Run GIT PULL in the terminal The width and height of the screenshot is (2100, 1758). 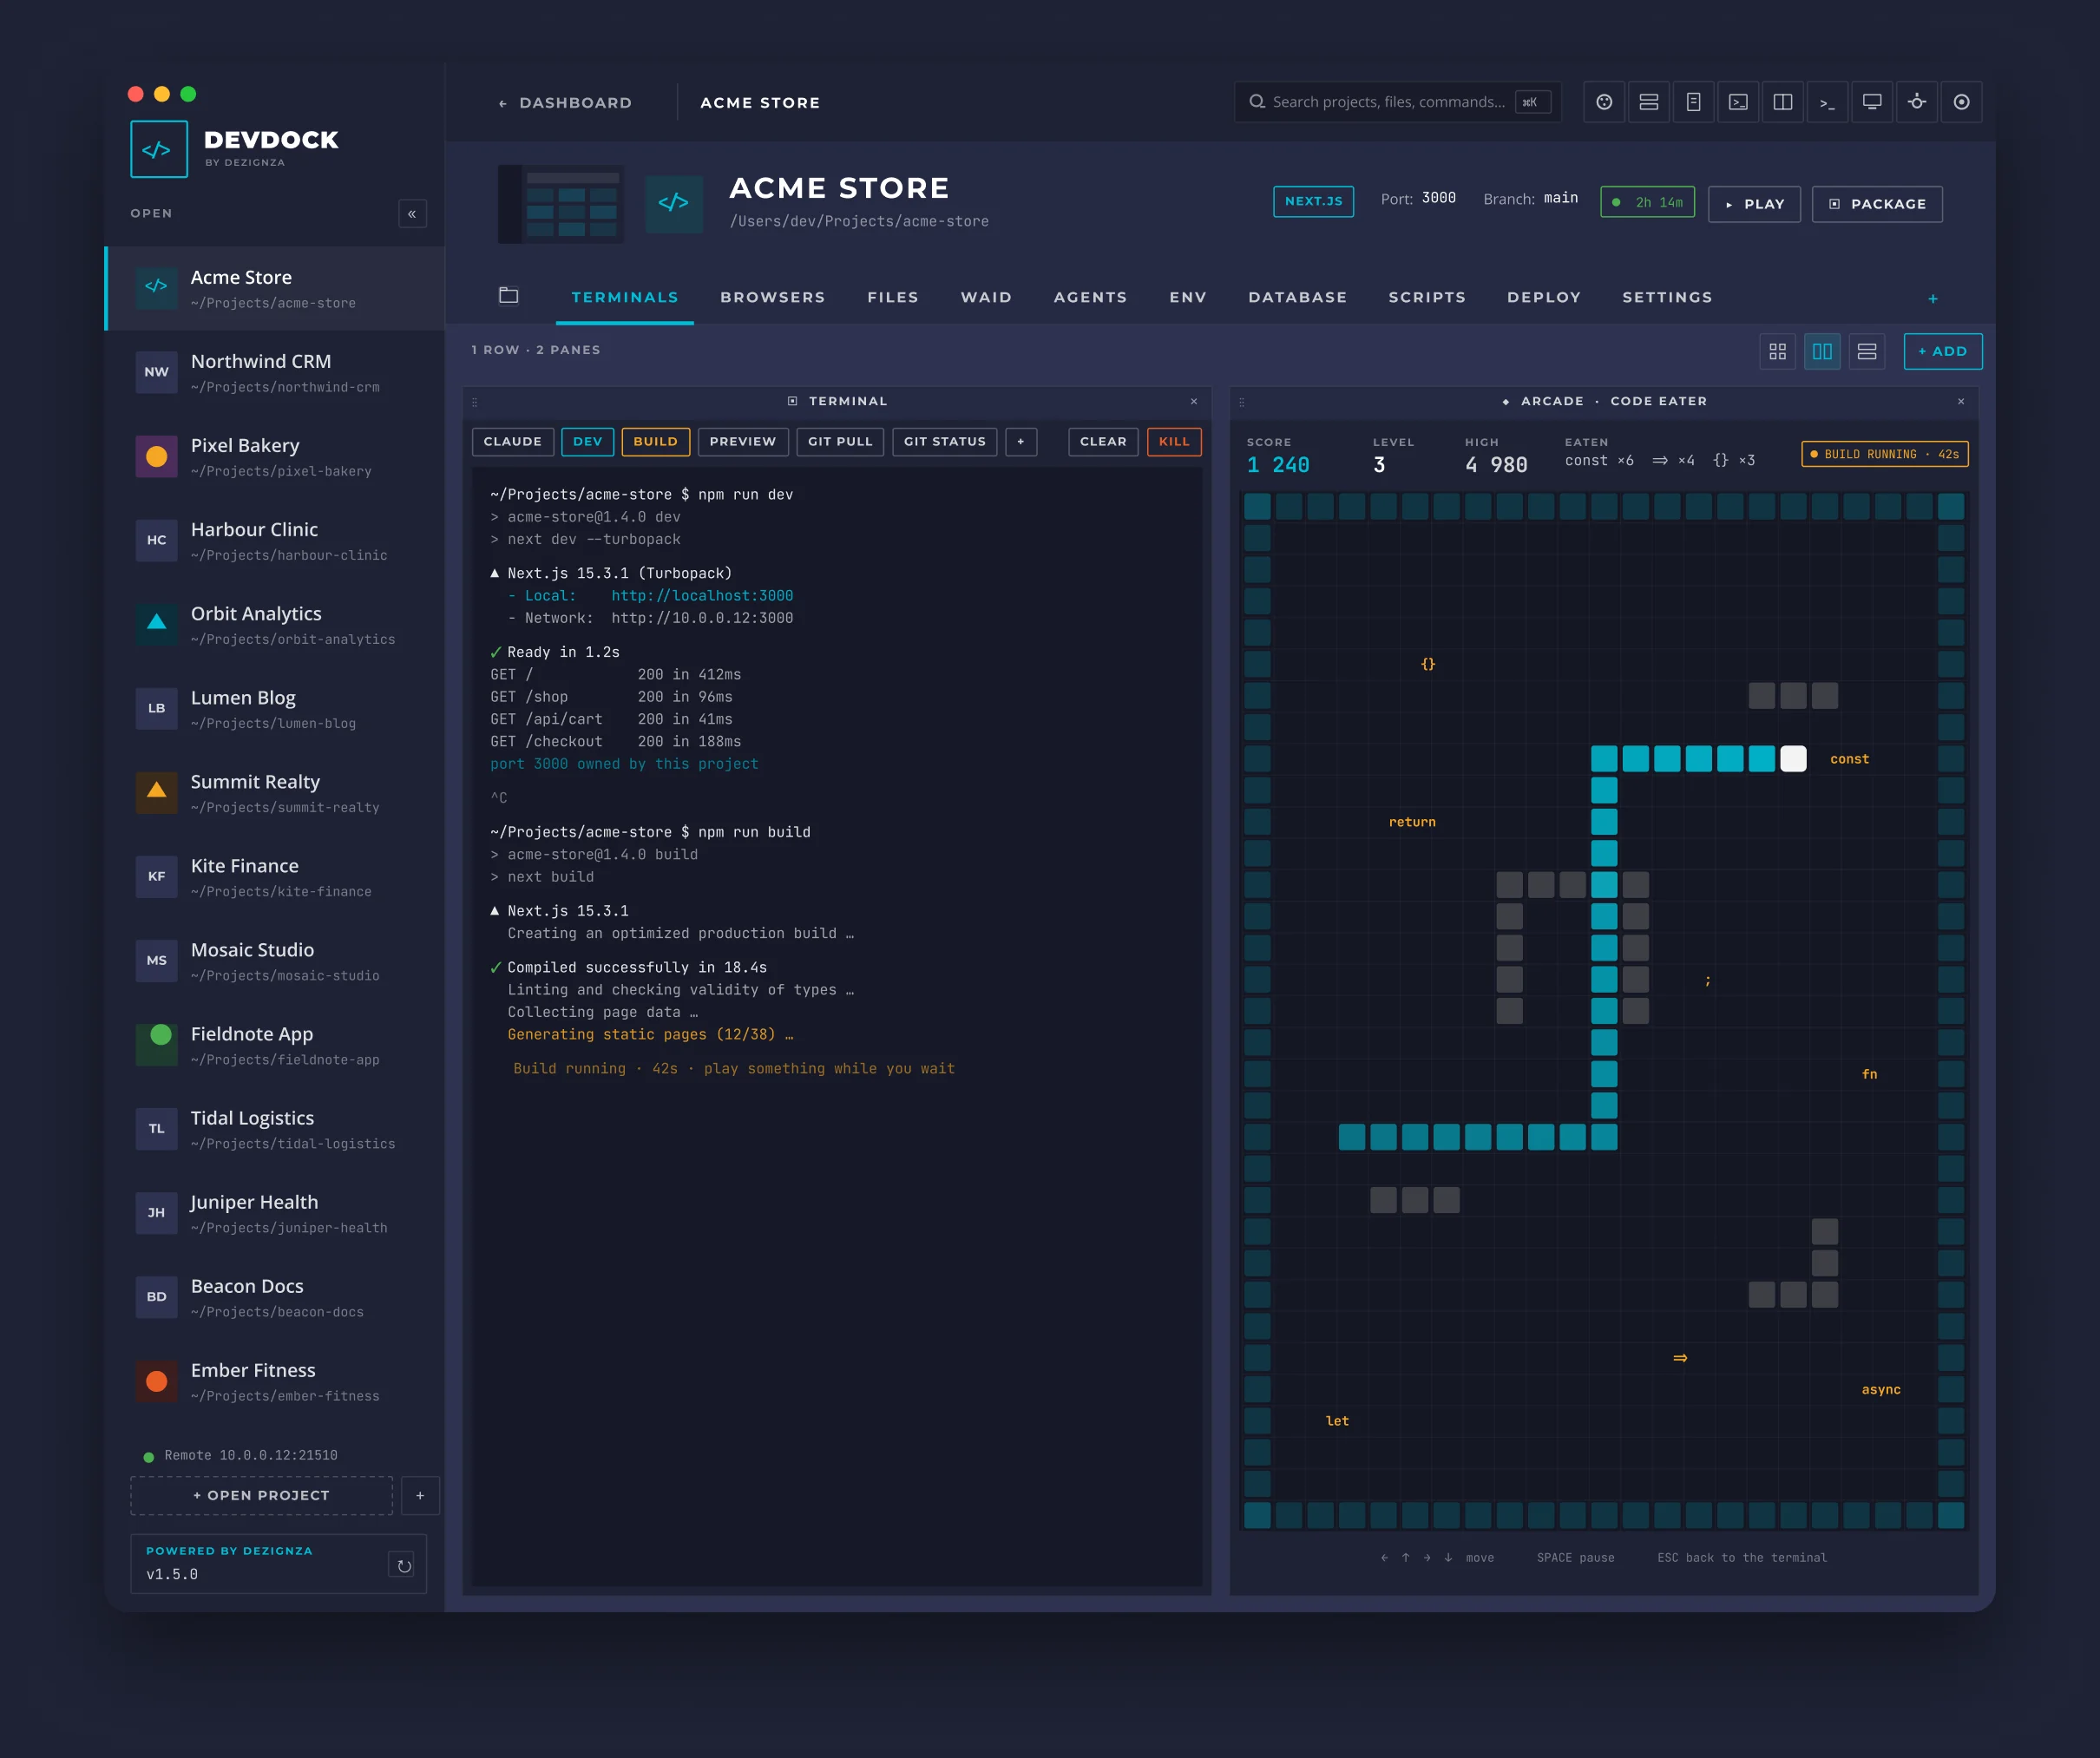pyautogui.click(x=840, y=442)
